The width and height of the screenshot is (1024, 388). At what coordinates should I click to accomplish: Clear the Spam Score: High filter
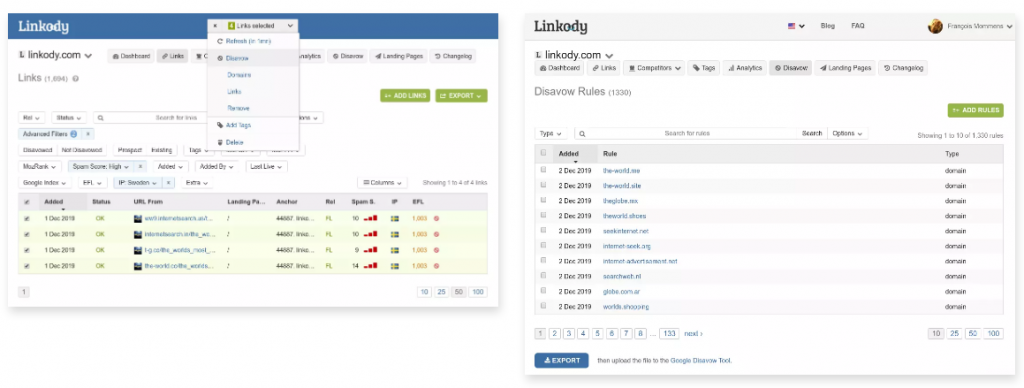point(140,167)
